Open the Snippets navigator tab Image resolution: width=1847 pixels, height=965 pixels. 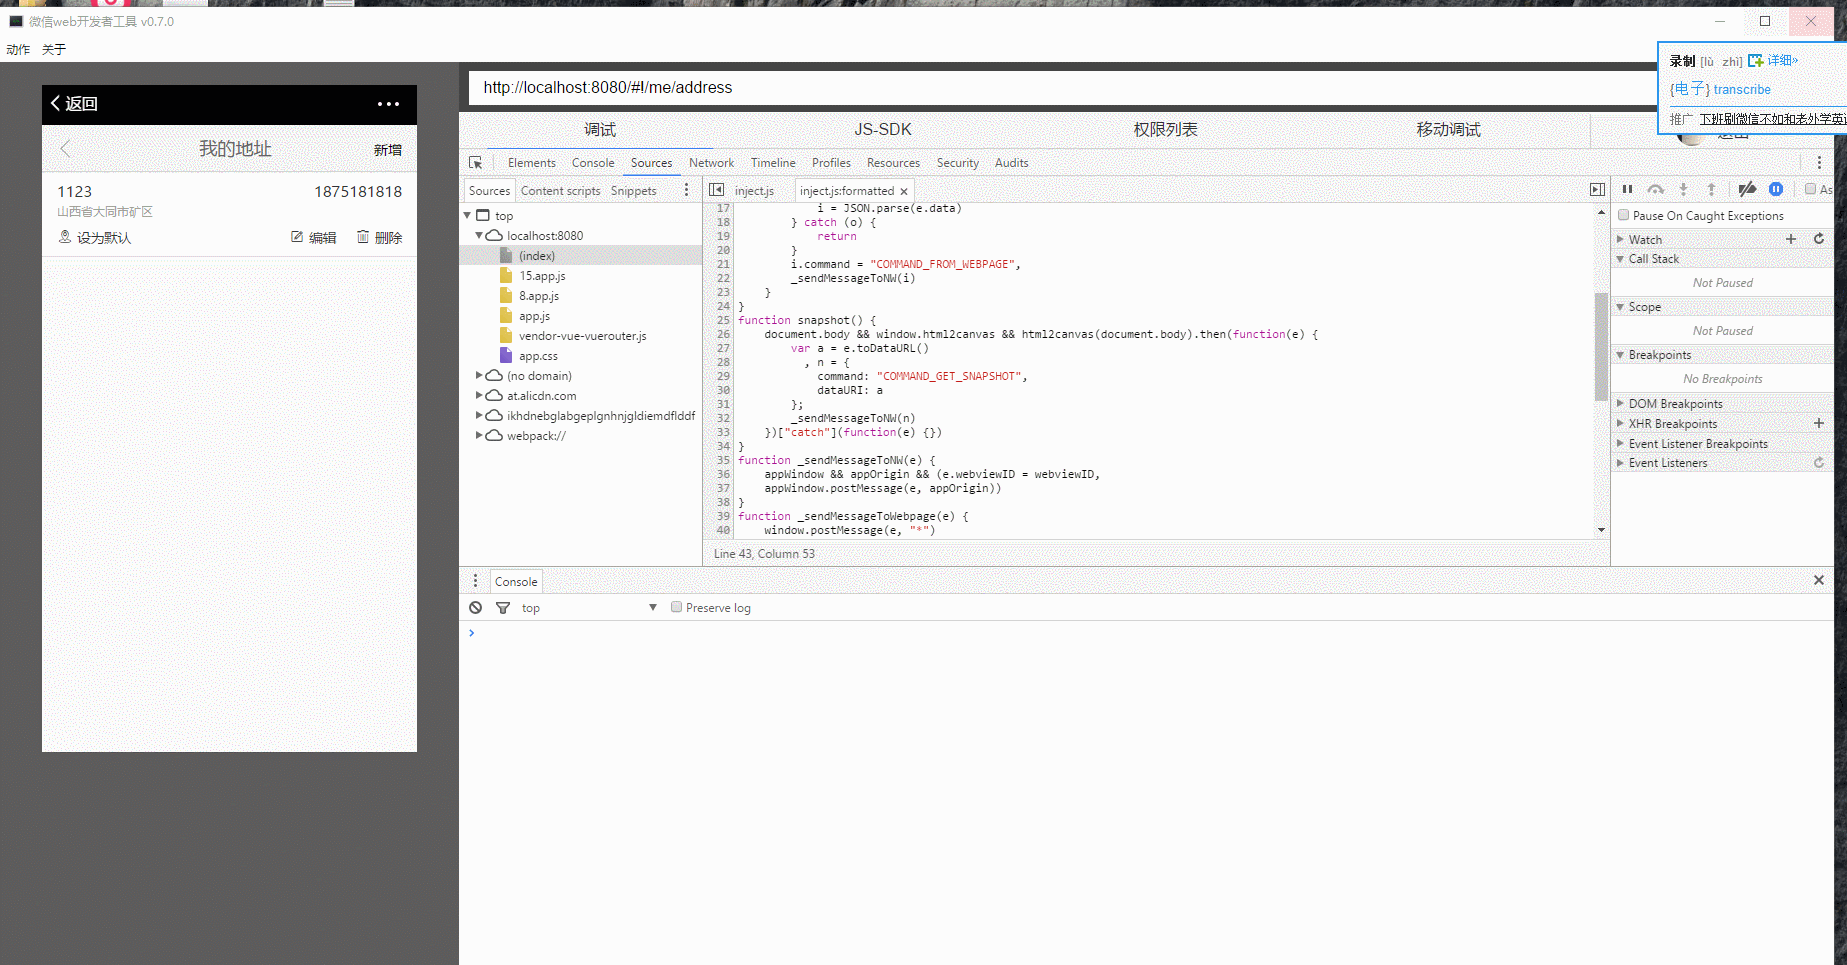coord(633,191)
